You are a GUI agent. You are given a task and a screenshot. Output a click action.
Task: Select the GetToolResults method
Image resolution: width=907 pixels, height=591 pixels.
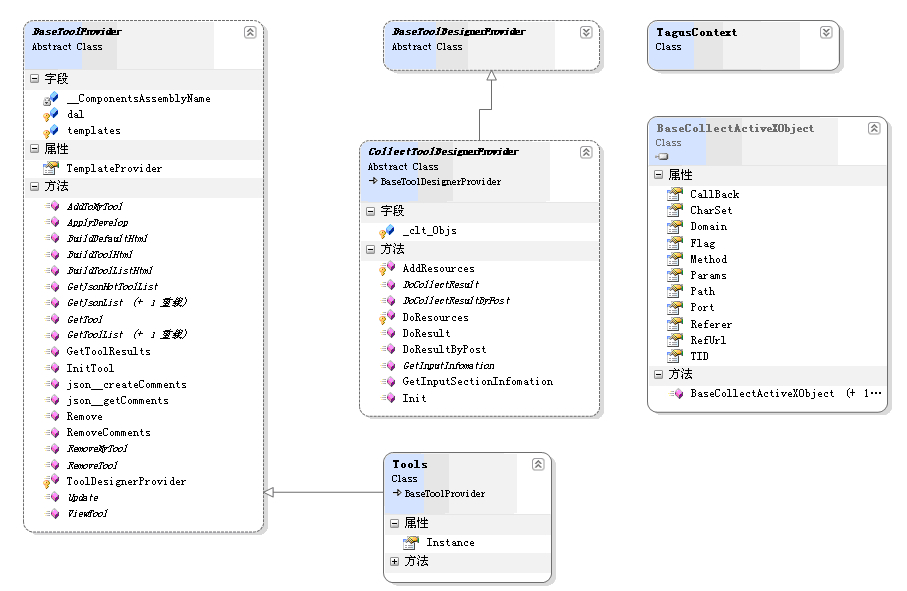108,351
